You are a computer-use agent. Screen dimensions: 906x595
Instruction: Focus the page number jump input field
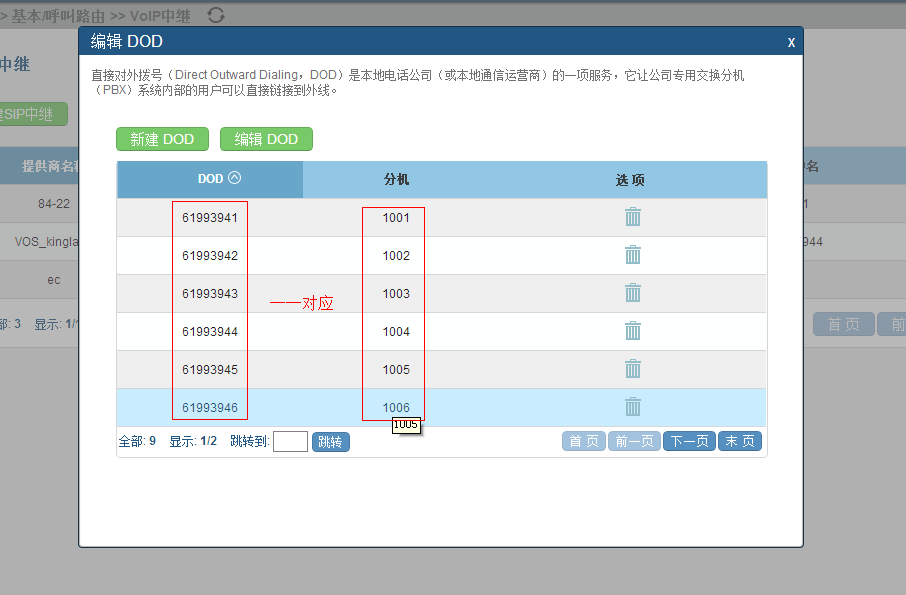[290, 442]
